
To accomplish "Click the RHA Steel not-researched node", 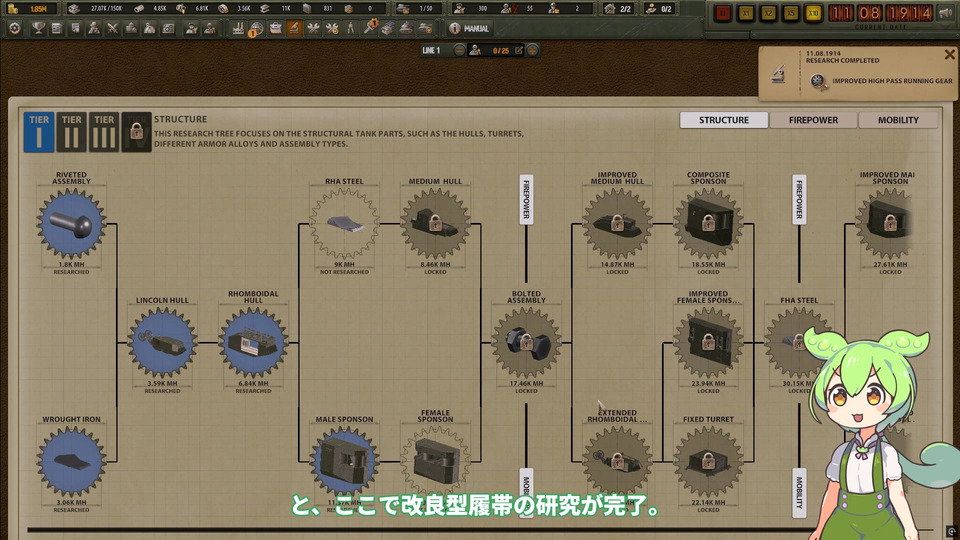I will pos(344,224).
